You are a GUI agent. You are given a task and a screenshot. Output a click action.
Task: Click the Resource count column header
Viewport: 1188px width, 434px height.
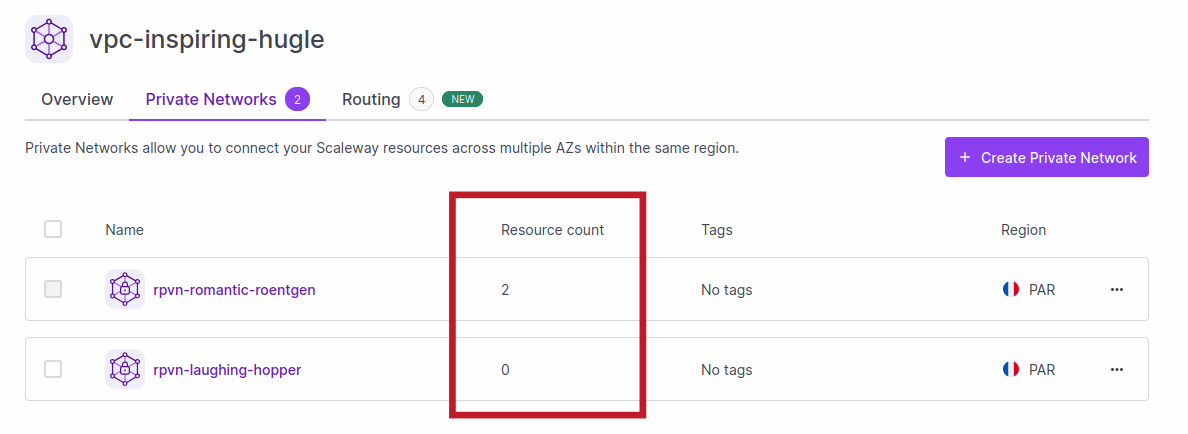552,229
